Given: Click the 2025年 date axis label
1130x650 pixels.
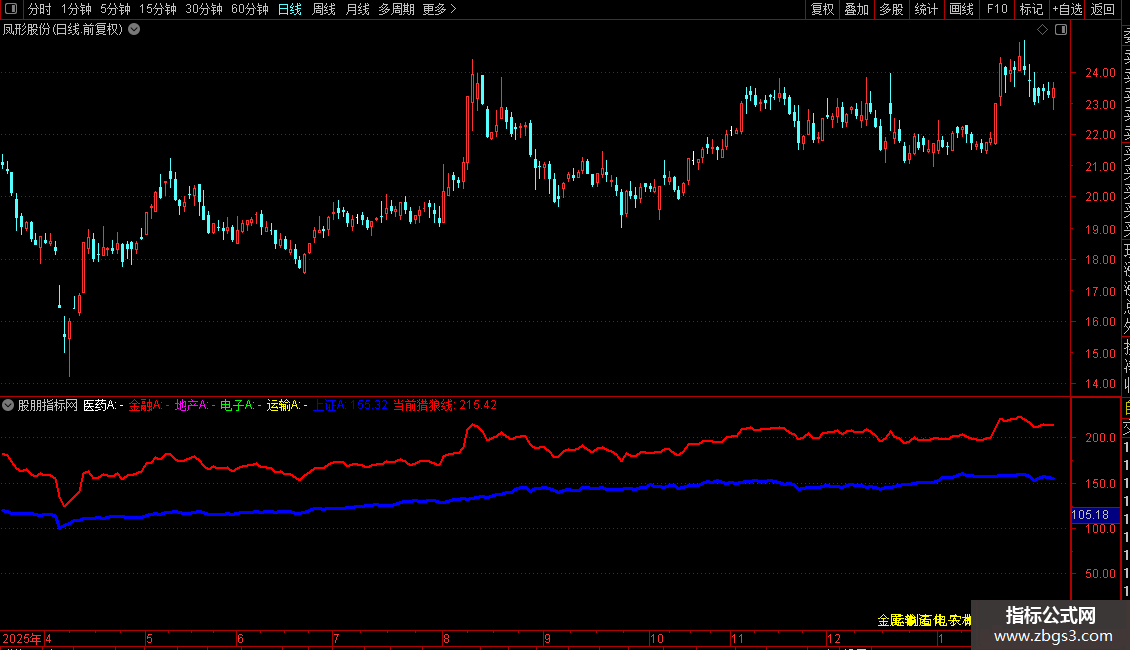Looking at the screenshot, I should pos(22,638).
